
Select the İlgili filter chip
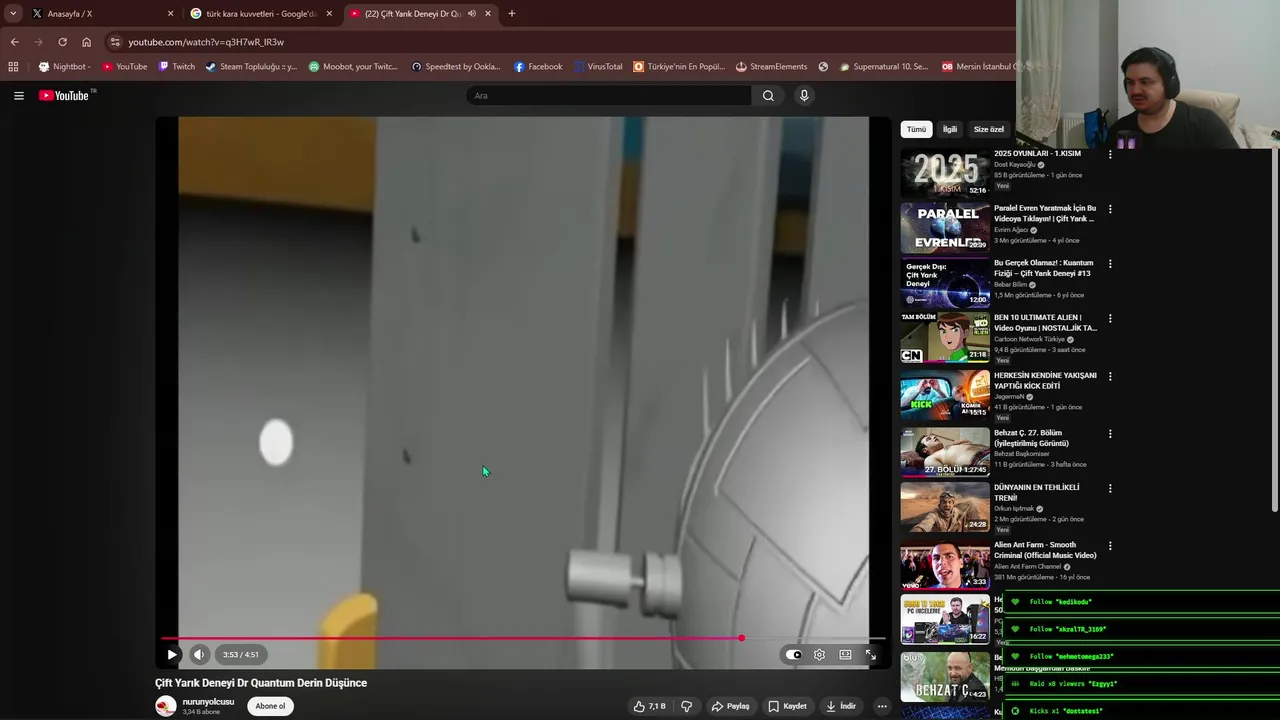950,129
